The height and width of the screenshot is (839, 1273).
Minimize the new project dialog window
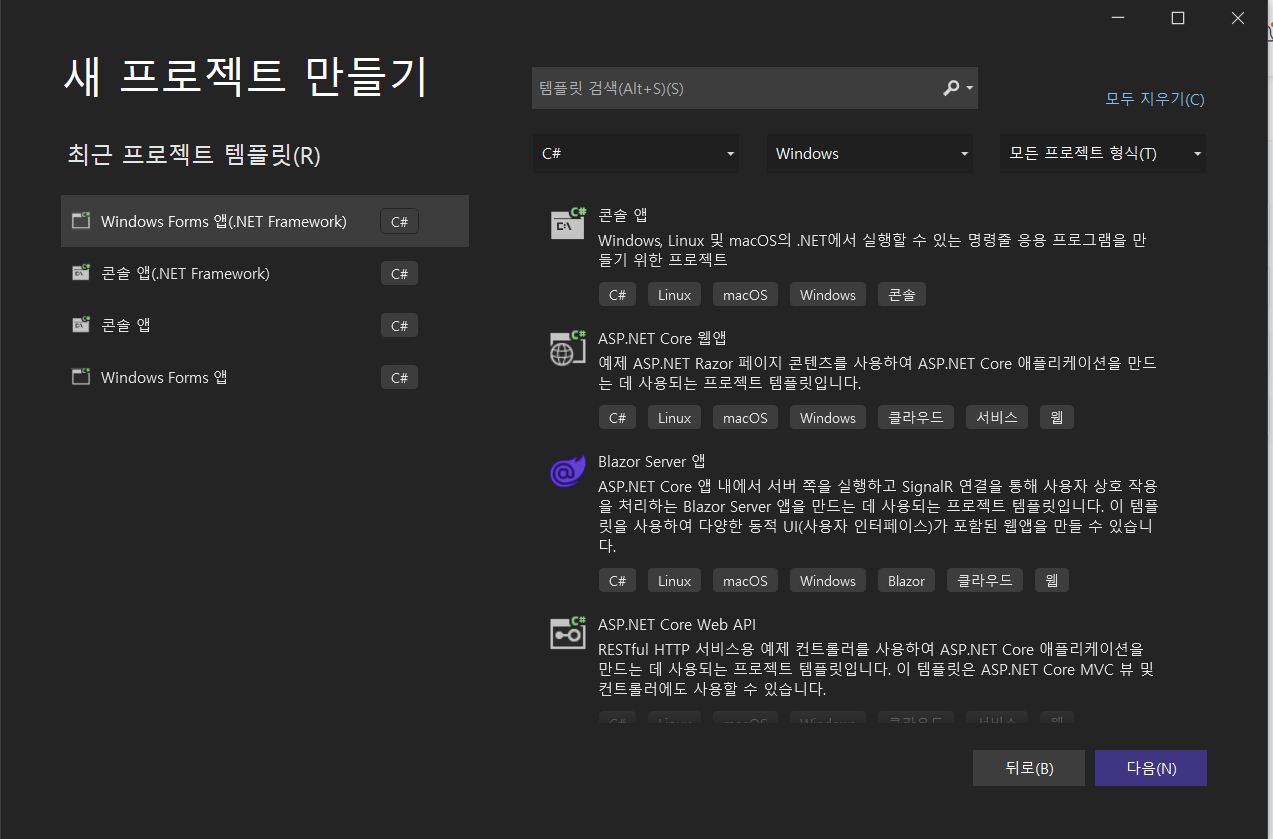tap(1118, 18)
